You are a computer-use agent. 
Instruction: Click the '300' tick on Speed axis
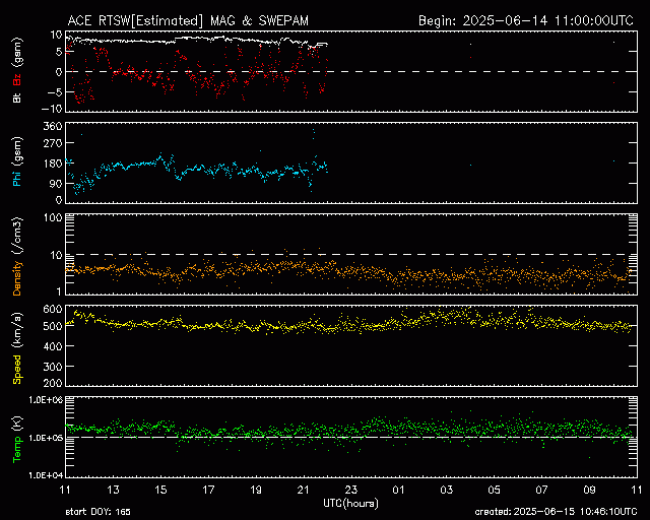tap(52, 367)
